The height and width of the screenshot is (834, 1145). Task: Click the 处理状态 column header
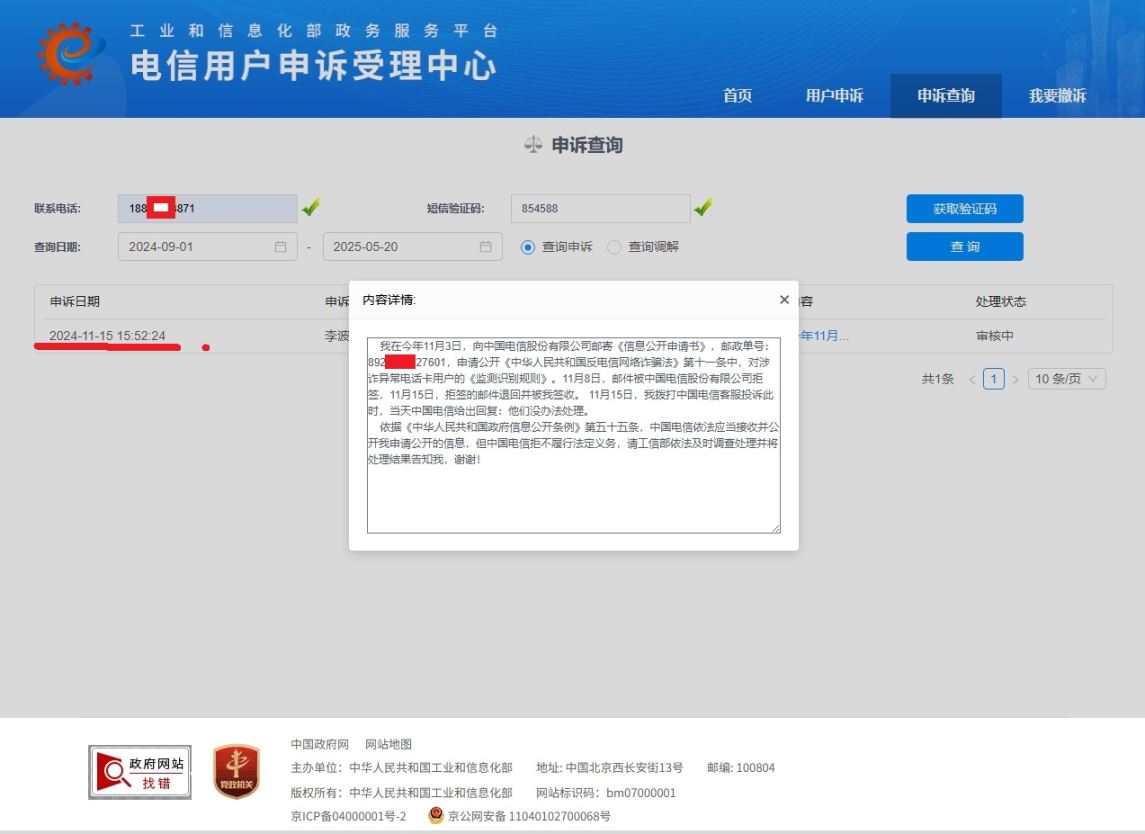click(1000, 302)
